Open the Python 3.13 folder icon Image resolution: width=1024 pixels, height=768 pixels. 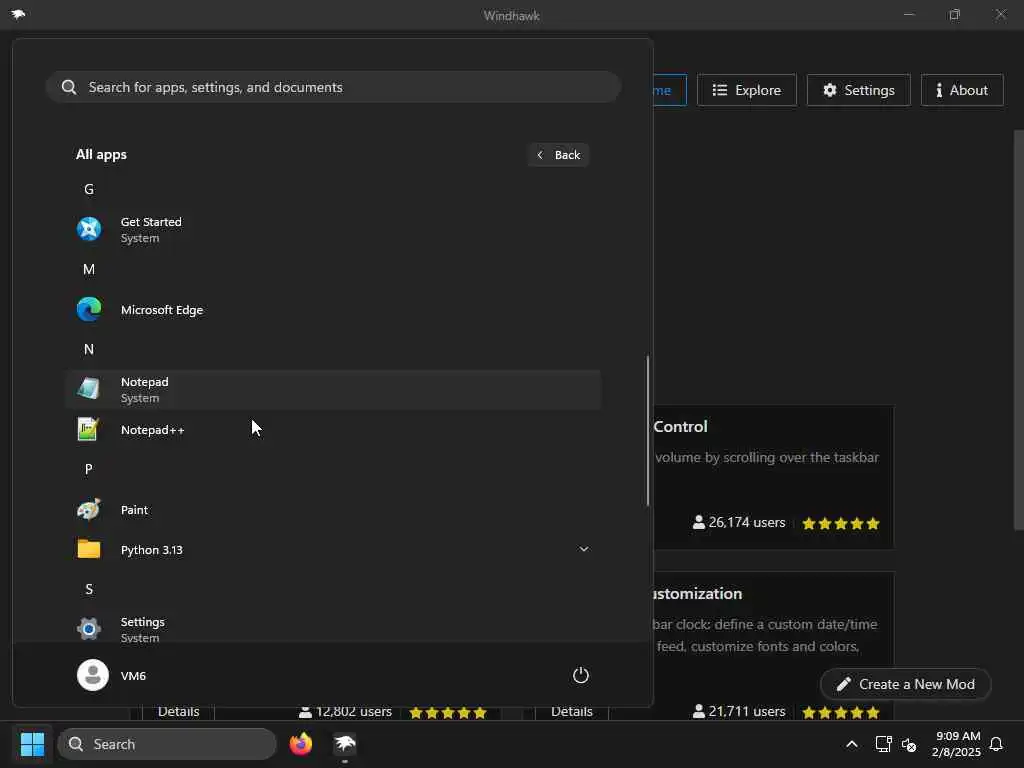point(89,549)
